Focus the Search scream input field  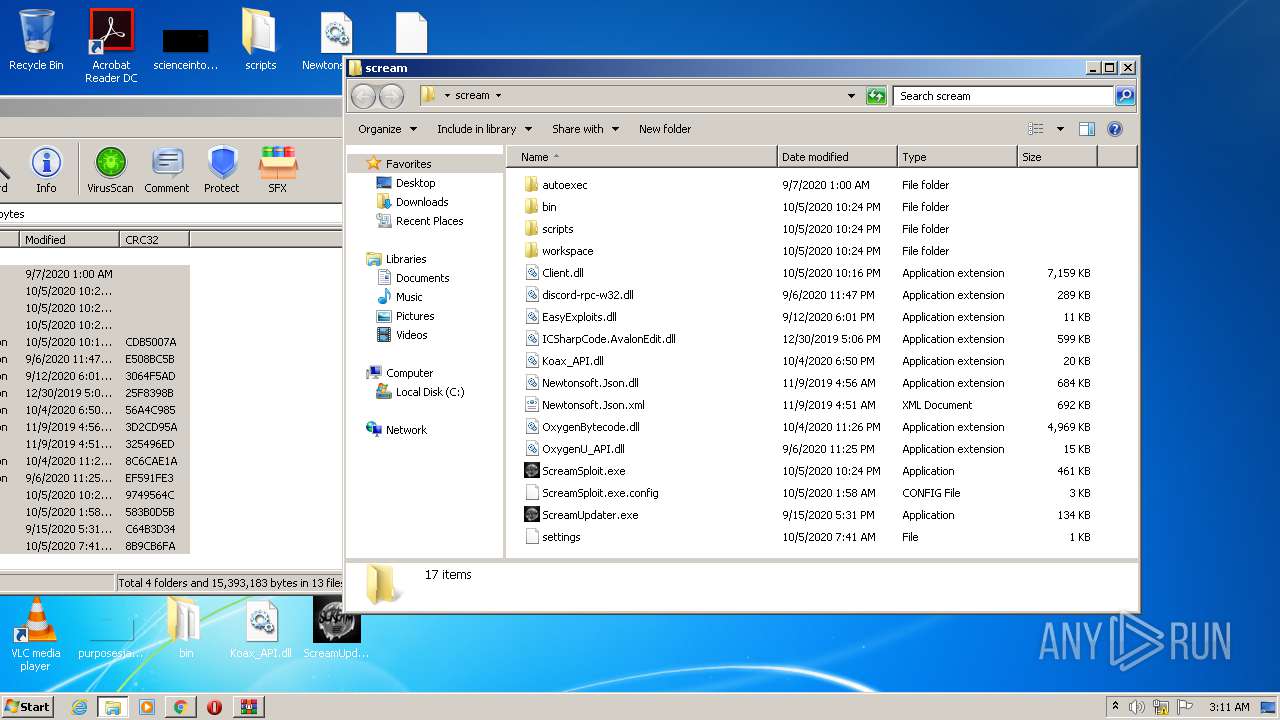tap(1003, 96)
